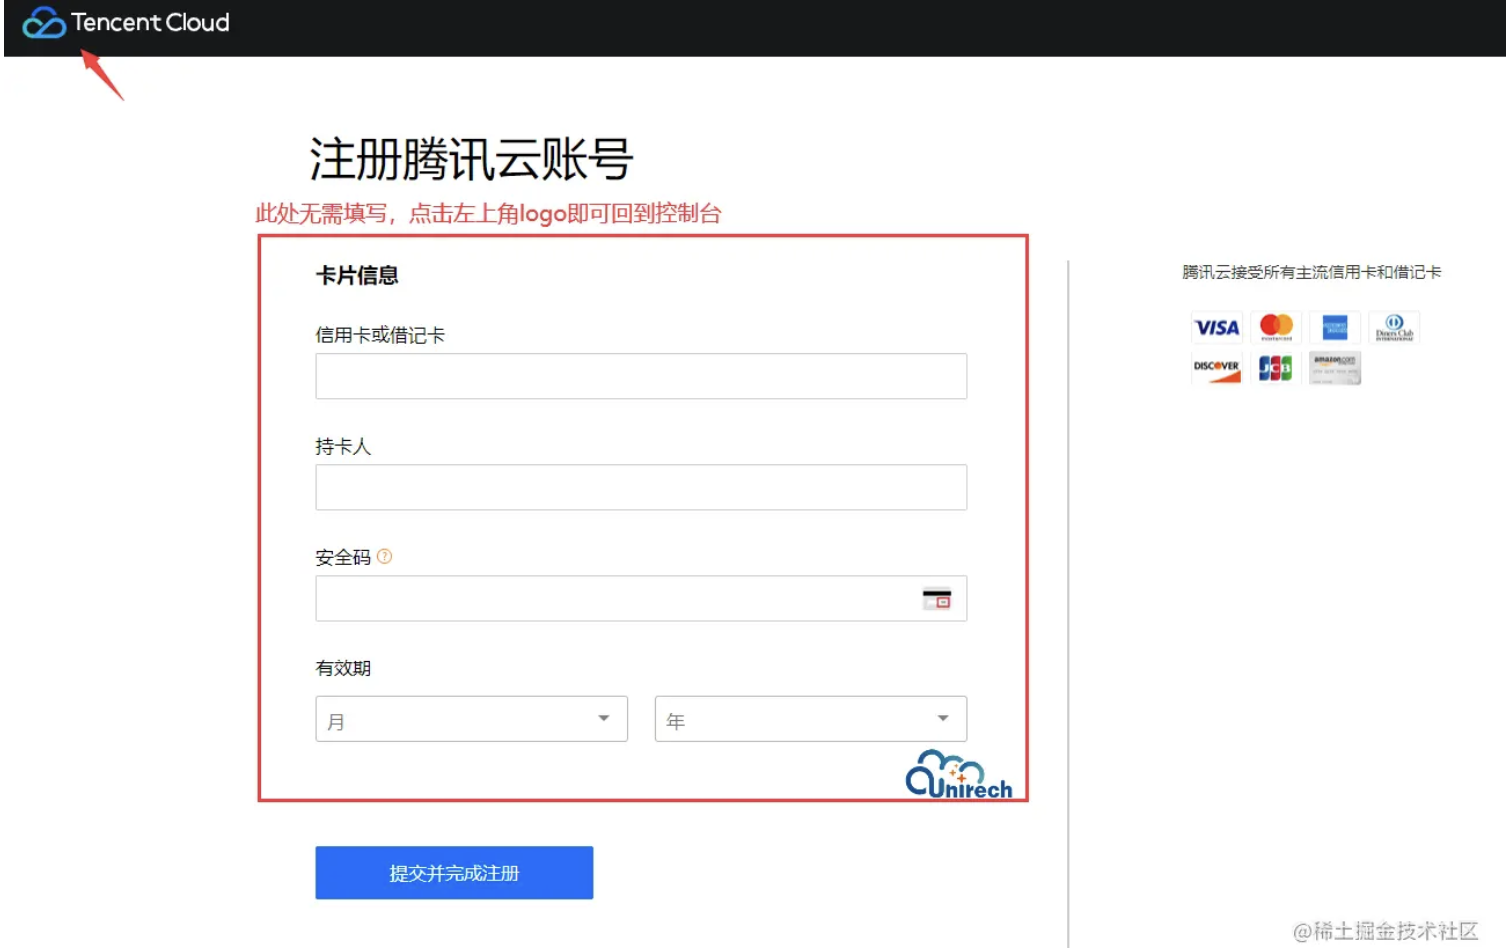Click the VISA card icon
The width and height of the screenshot is (1512, 948).
(x=1216, y=328)
